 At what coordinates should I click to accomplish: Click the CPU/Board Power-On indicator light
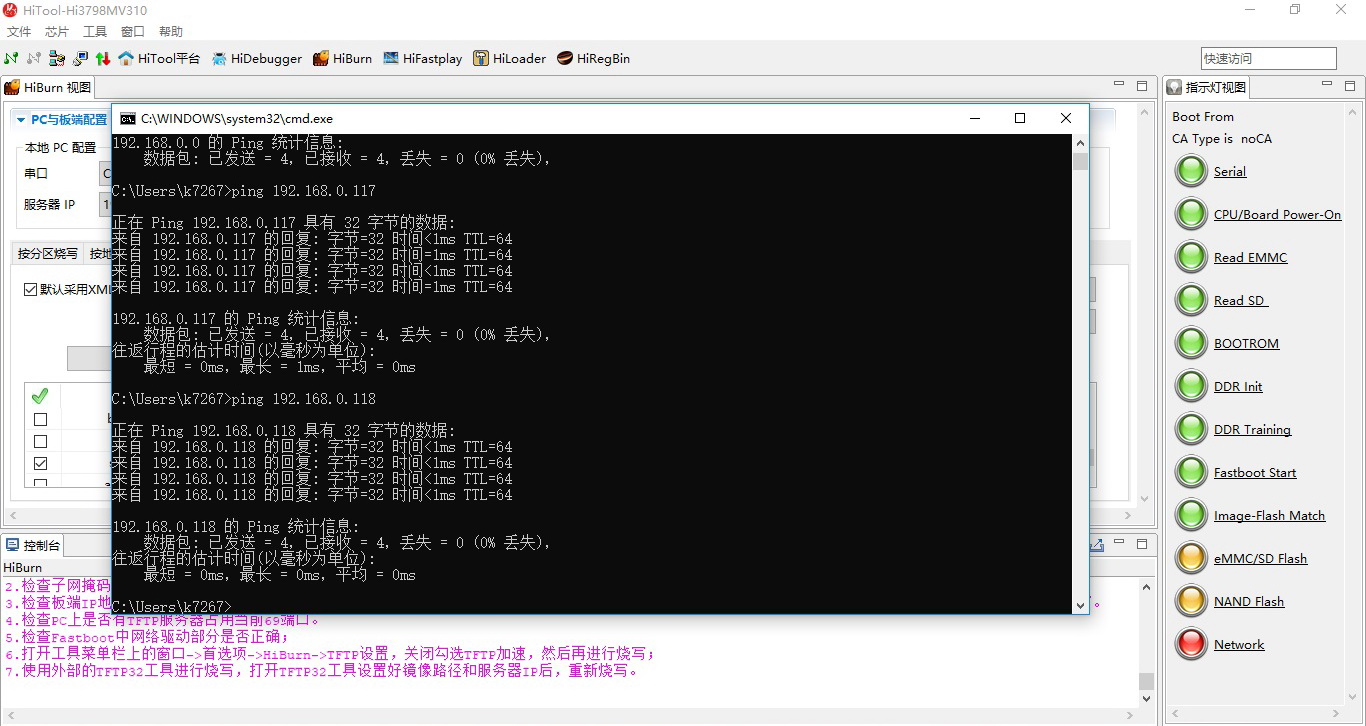click(1191, 215)
